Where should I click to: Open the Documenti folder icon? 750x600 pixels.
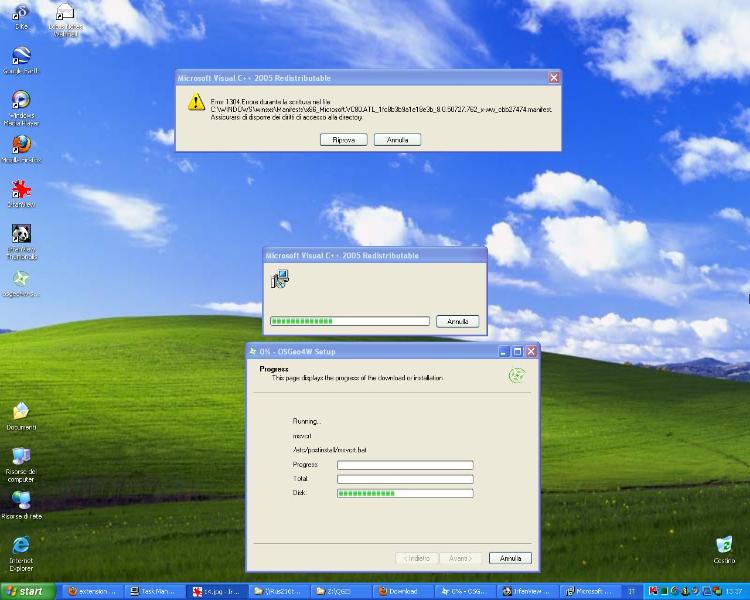[21, 412]
